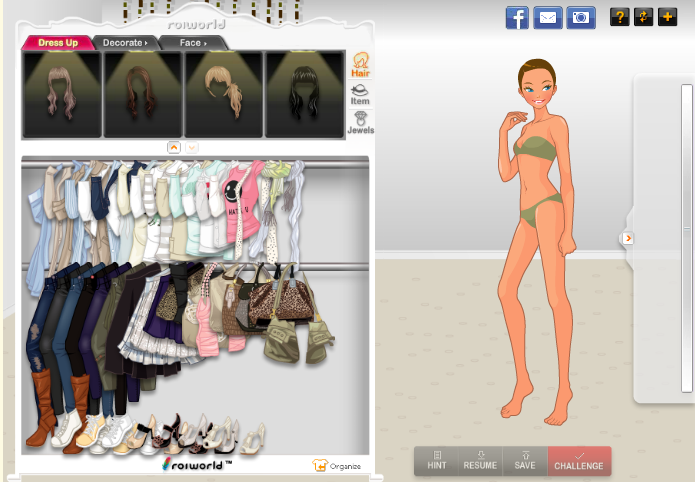Click the envelope email icon
This screenshot has height=482, width=695.
point(547,17)
